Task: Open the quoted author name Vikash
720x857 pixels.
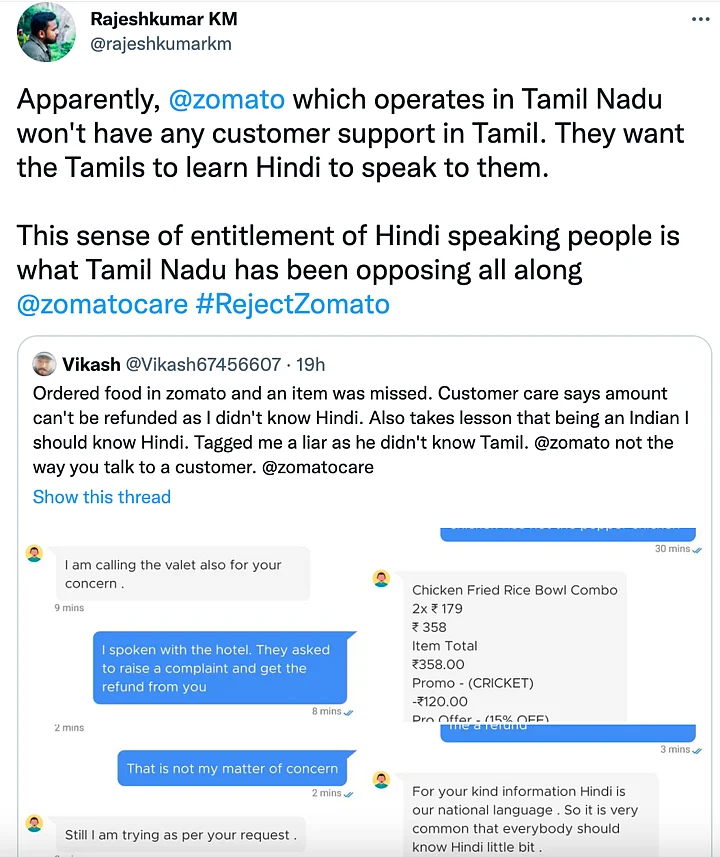Action: point(92,364)
